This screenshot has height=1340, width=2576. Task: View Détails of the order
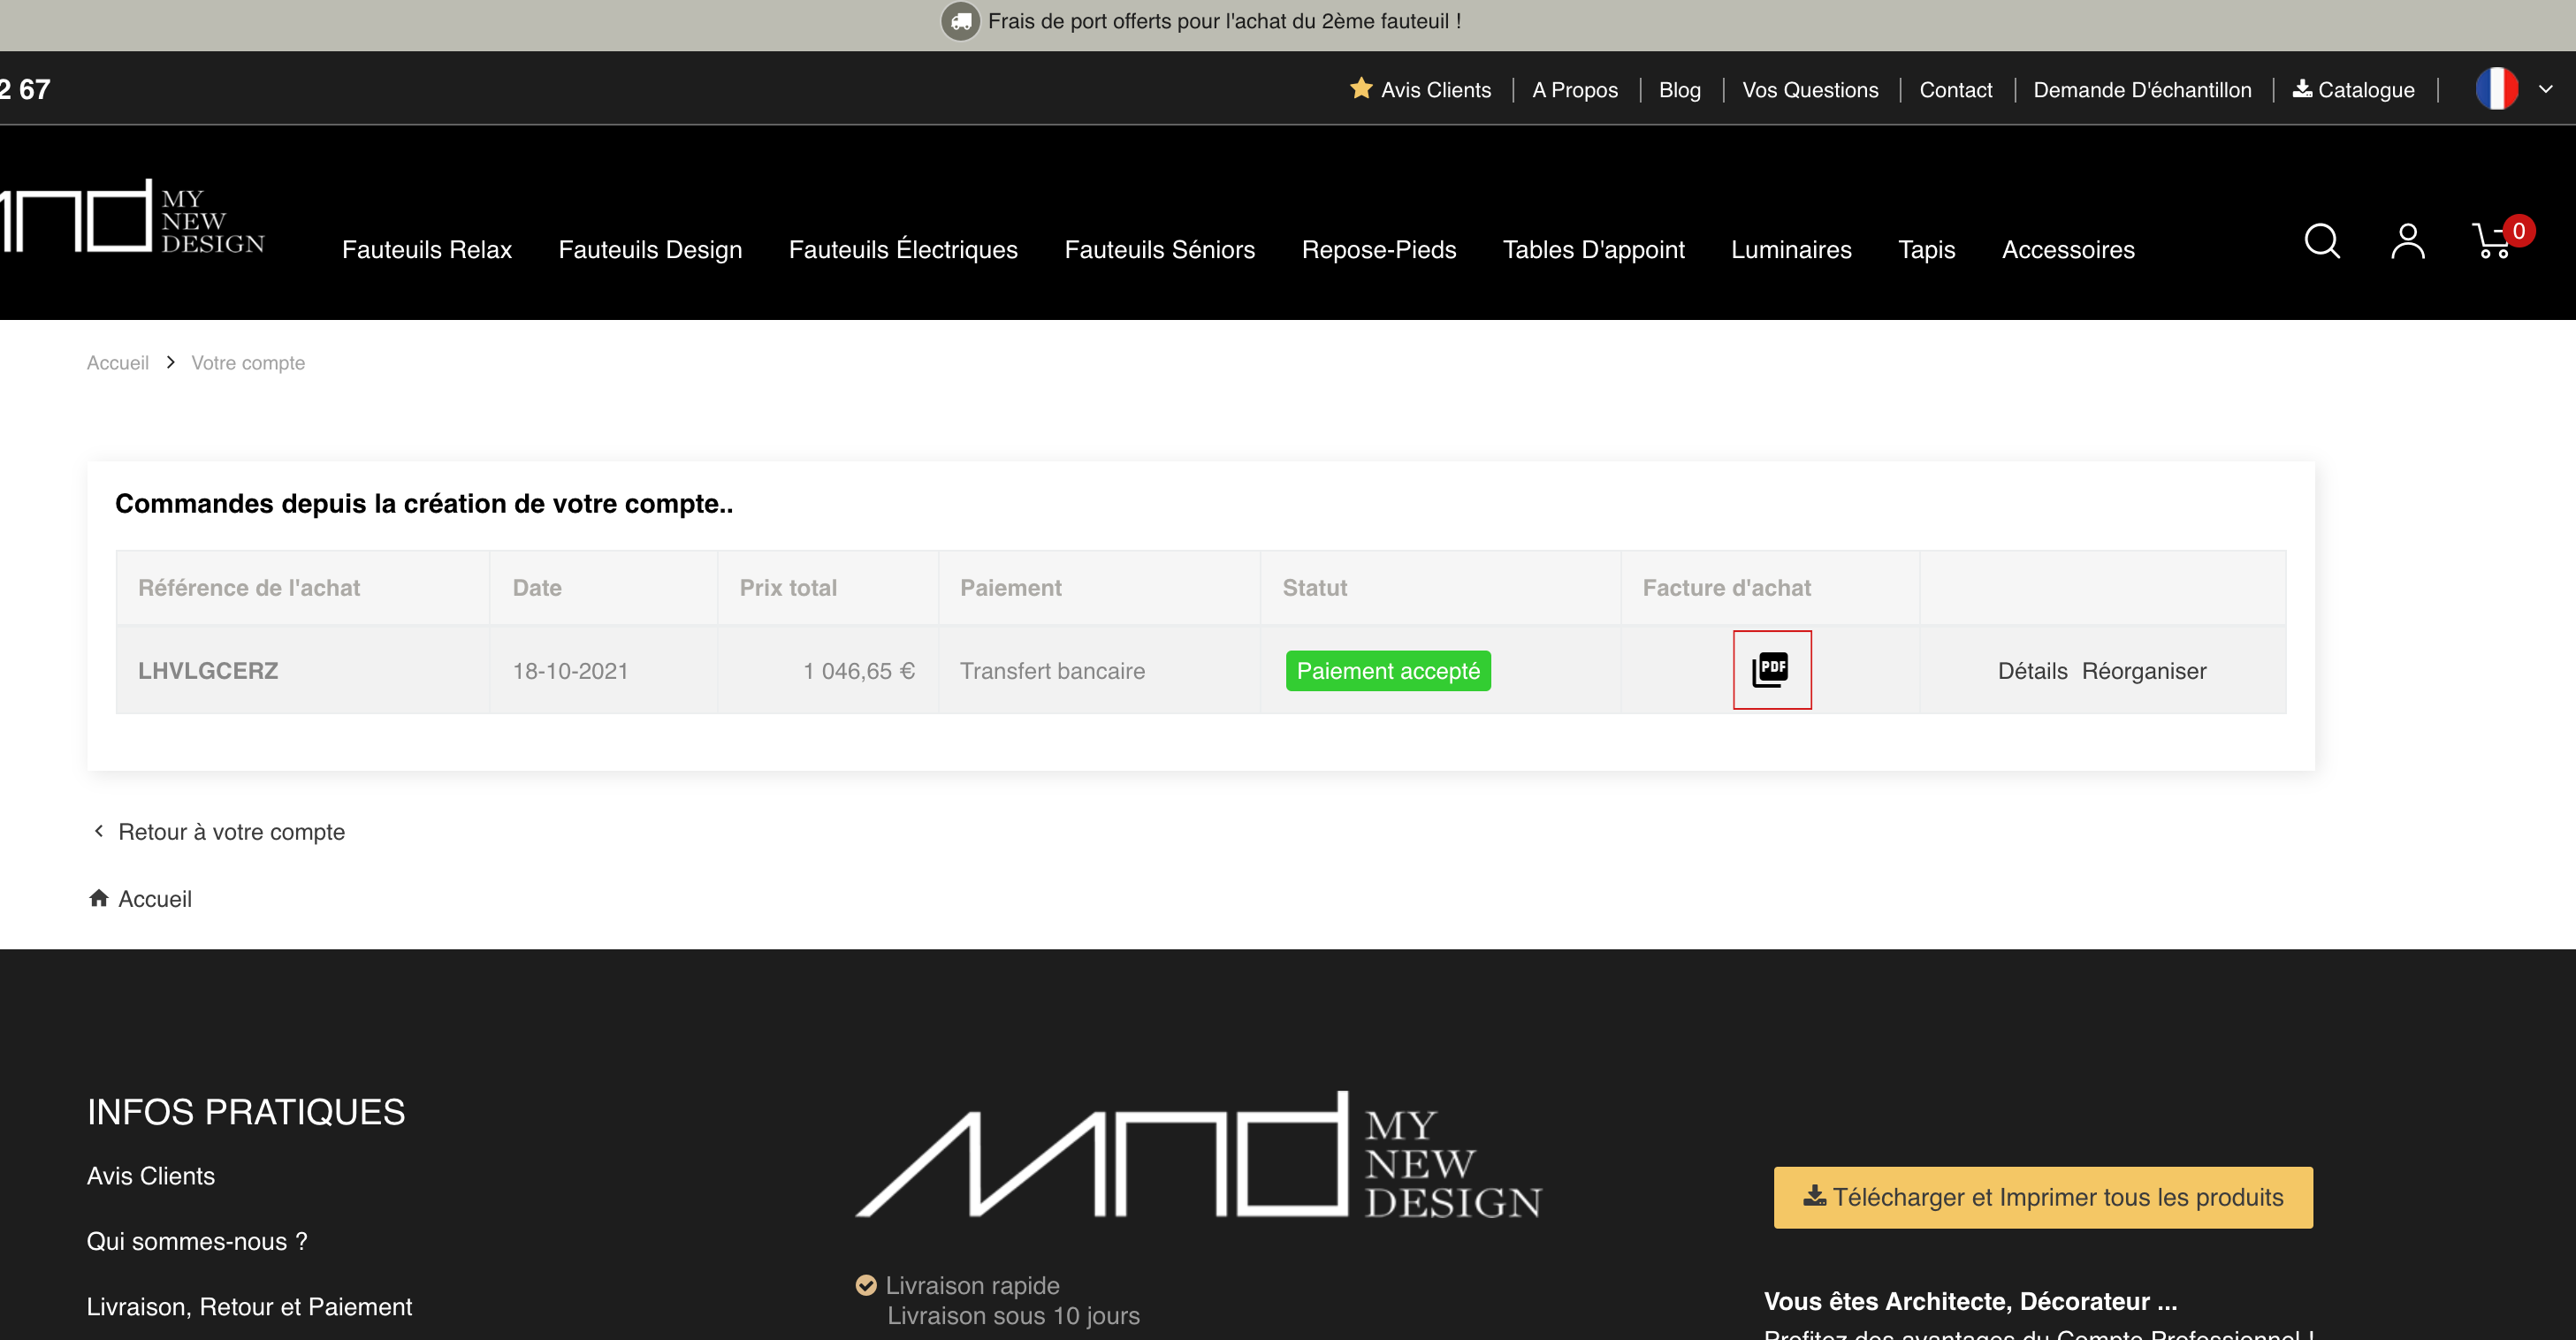tap(2032, 671)
